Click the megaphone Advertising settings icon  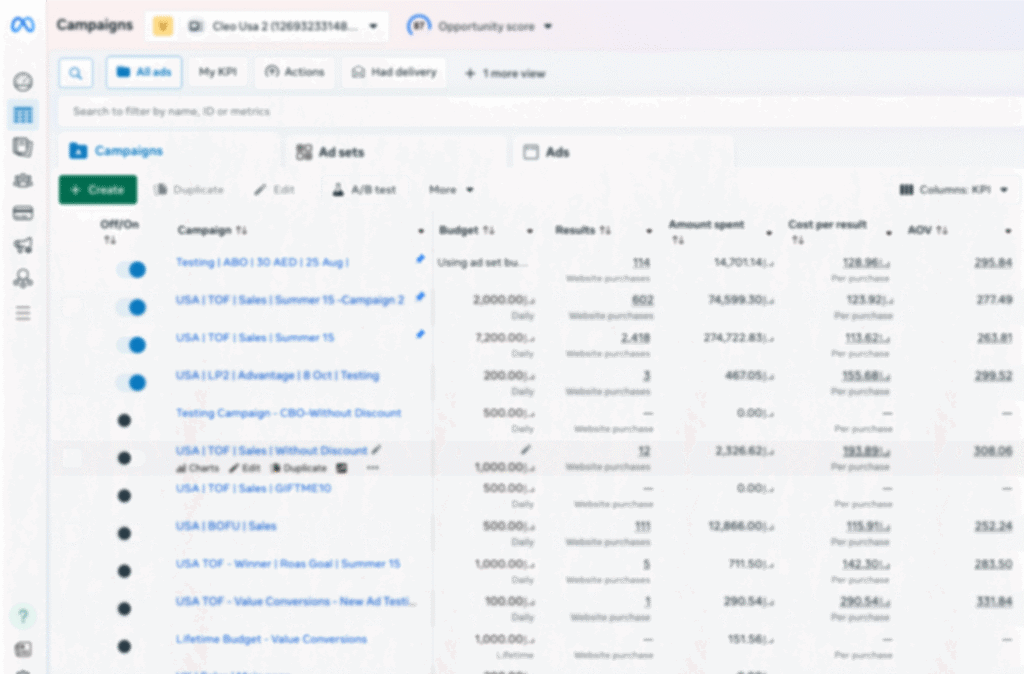point(22,246)
